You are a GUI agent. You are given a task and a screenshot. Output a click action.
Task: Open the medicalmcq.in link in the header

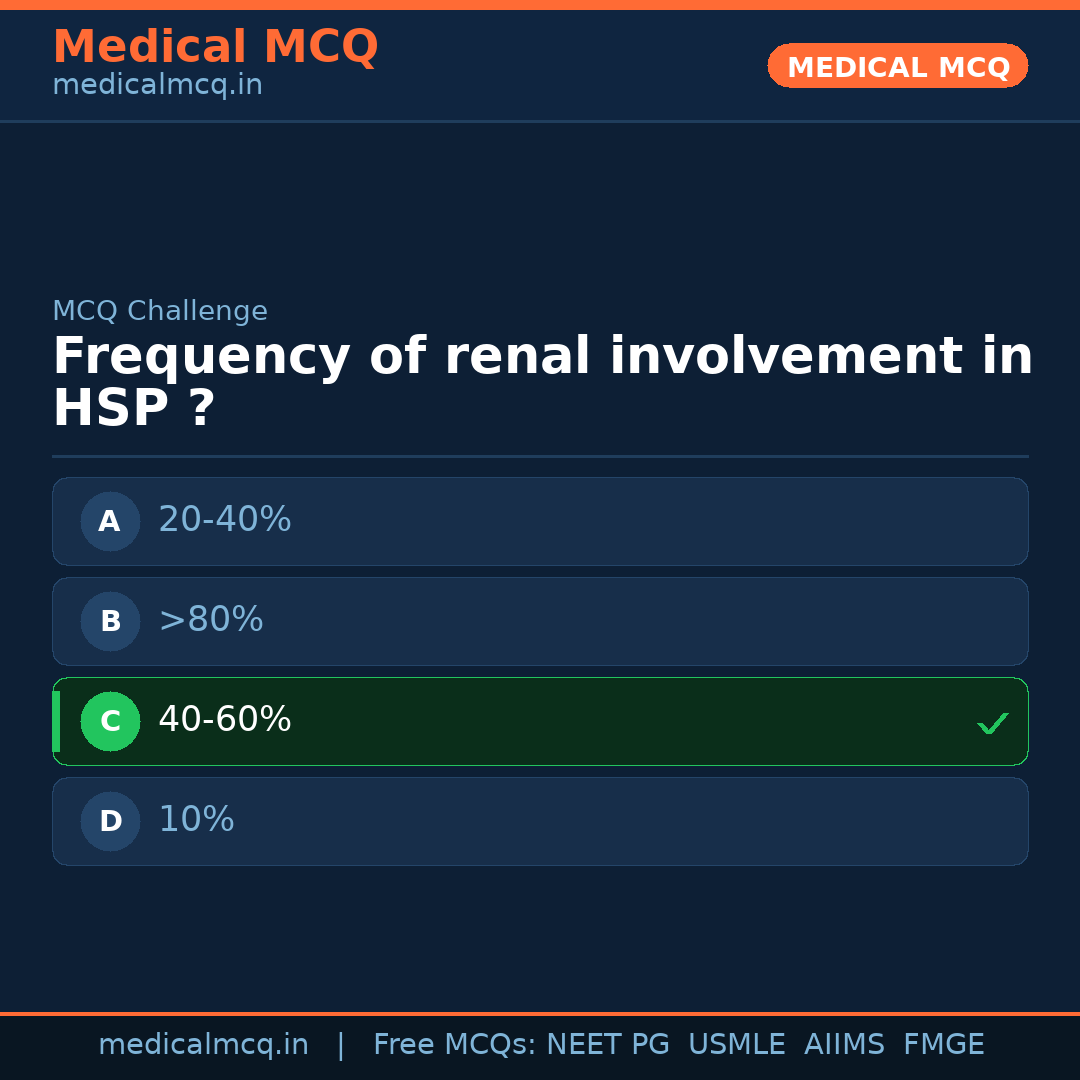157,85
